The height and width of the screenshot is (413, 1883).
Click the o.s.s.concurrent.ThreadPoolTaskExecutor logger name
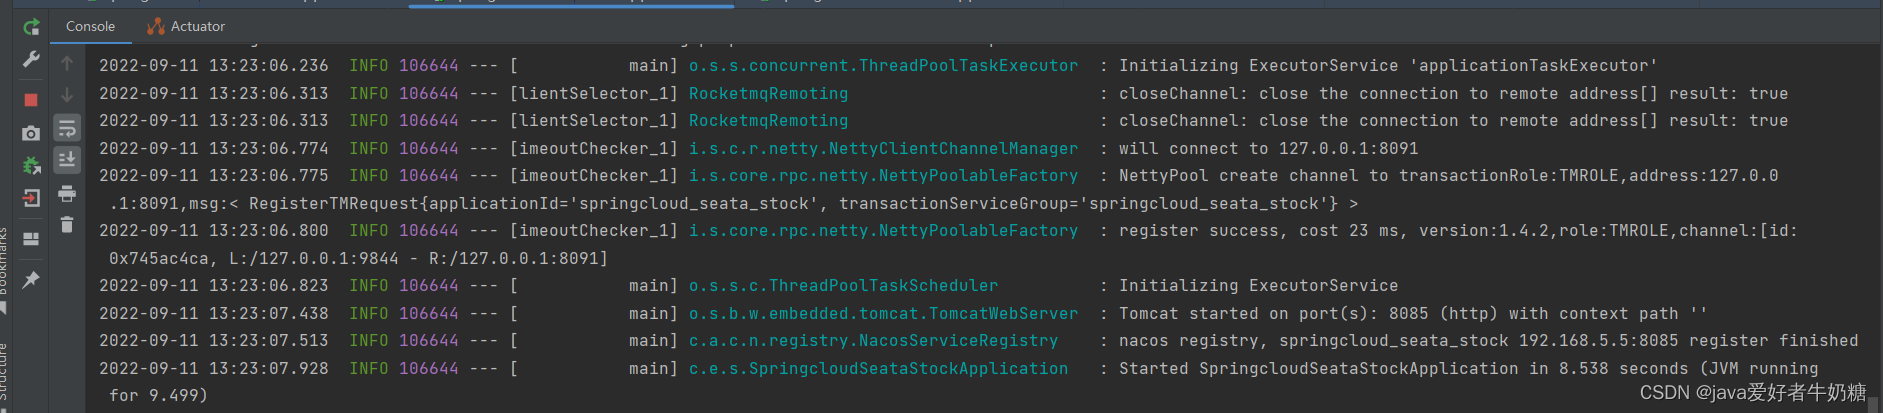883,66
